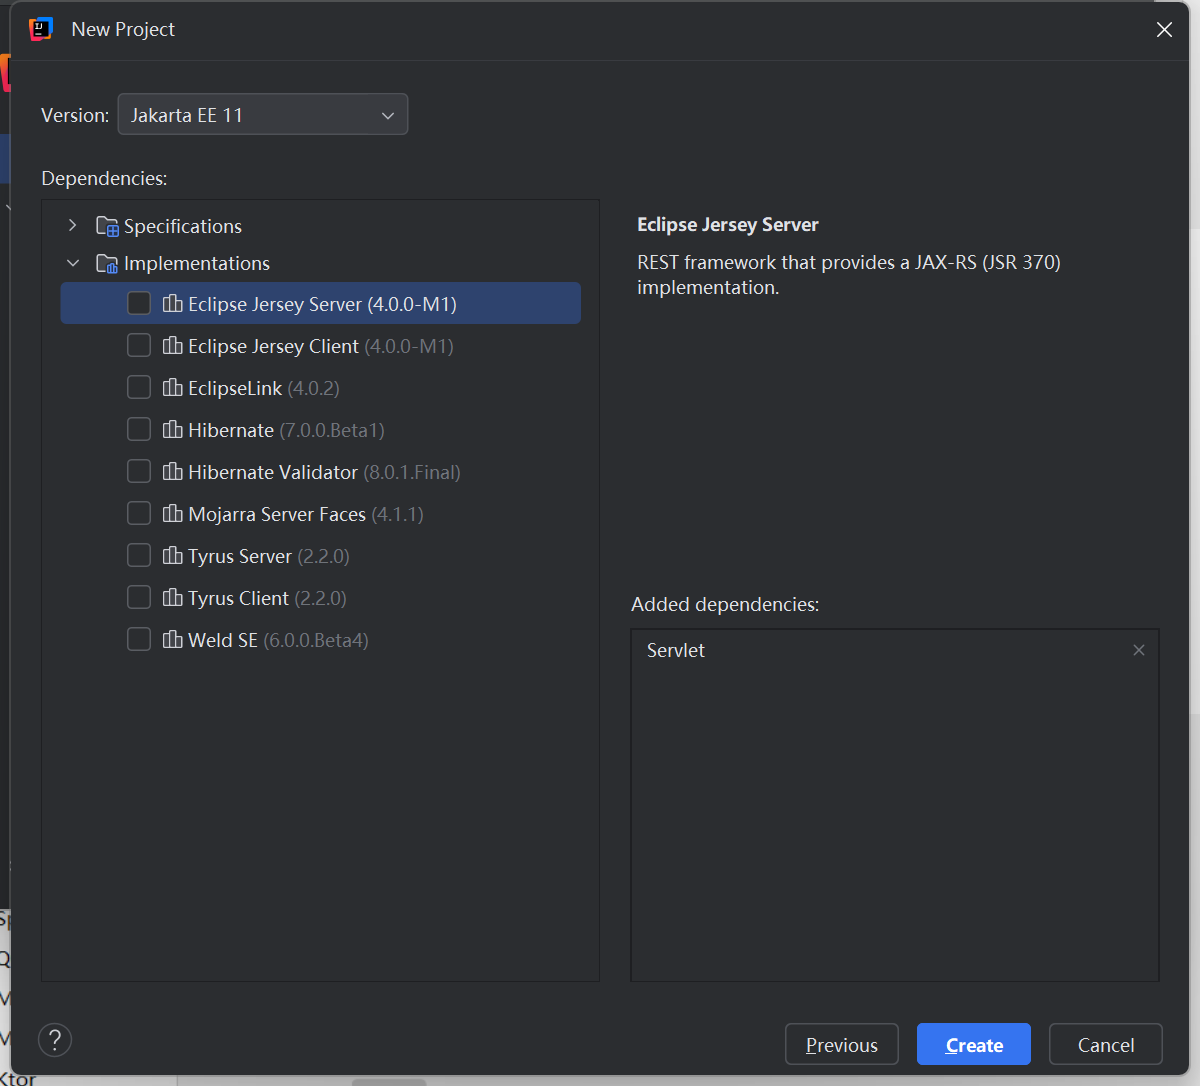Enable the Tyrus Server checkbox
This screenshot has width=1200, height=1086.
point(139,555)
